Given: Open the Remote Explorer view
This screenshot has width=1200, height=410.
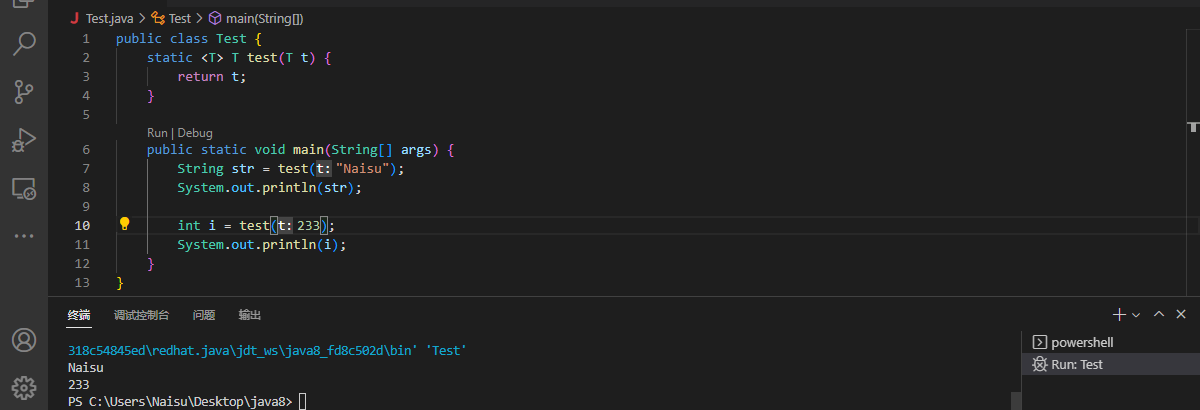Looking at the screenshot, I should (x=24, y=188).
